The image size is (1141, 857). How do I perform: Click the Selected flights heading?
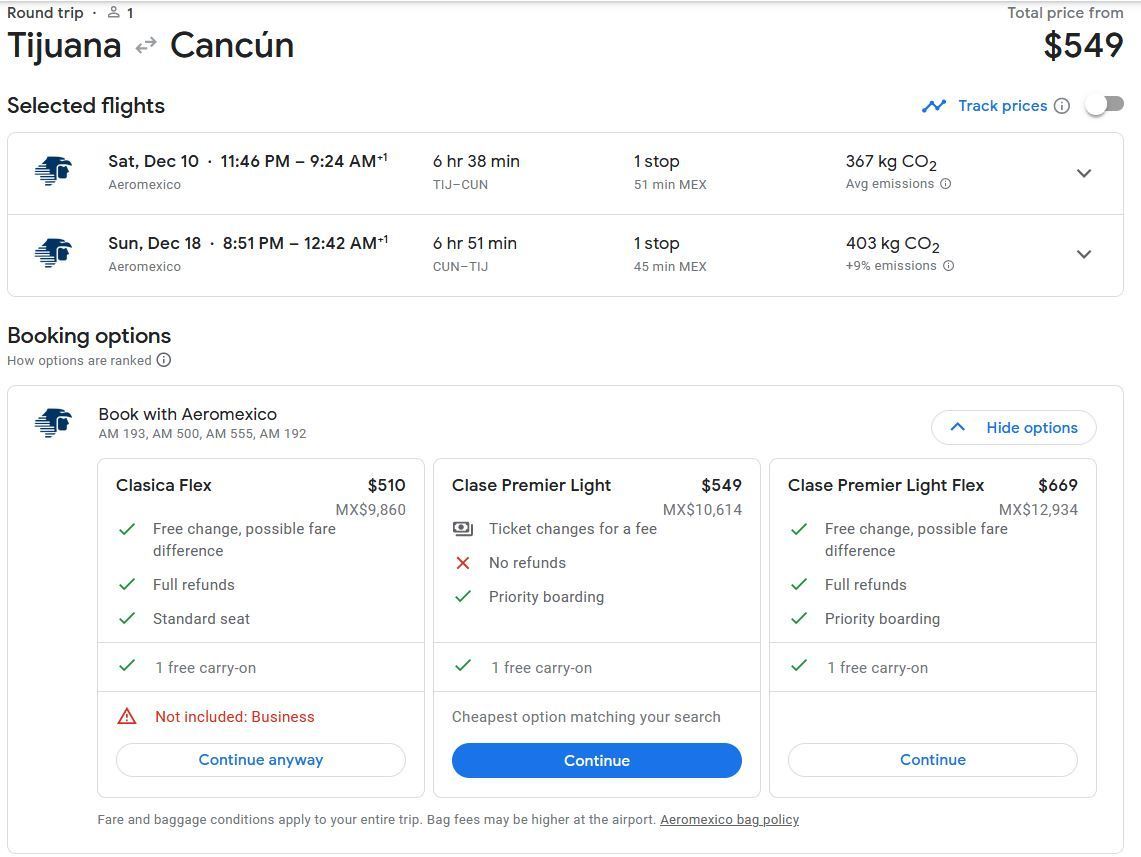(86, 106)
